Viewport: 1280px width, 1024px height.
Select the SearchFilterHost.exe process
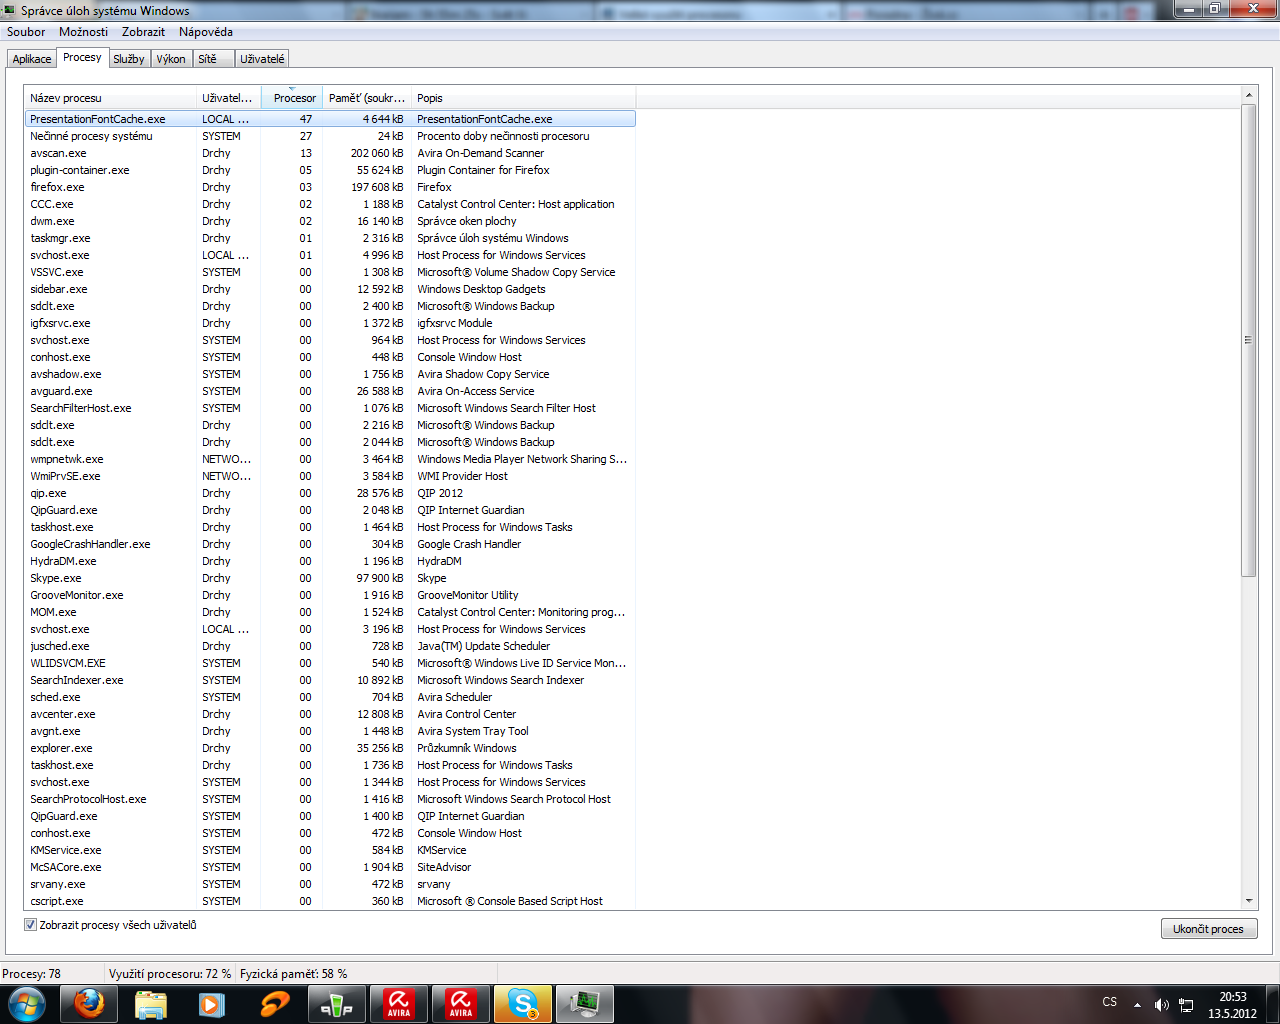coord(330,408)
